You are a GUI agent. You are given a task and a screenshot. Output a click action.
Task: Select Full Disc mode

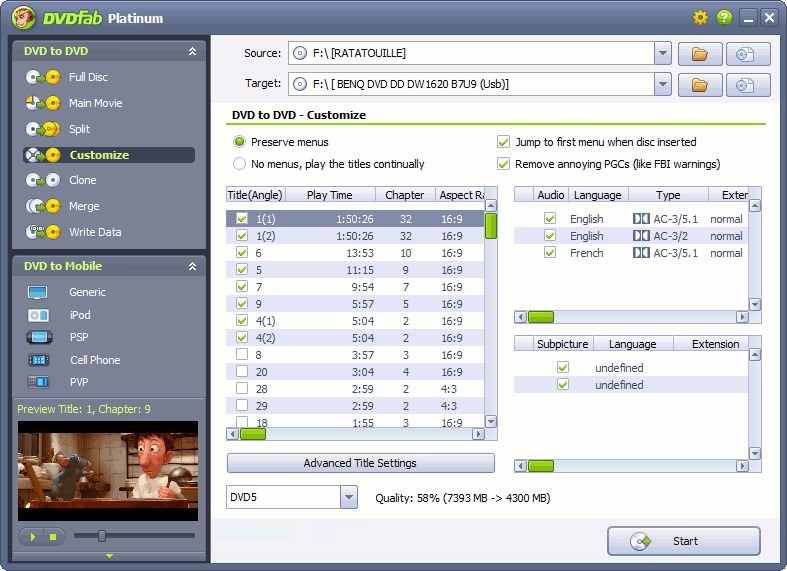88,77
